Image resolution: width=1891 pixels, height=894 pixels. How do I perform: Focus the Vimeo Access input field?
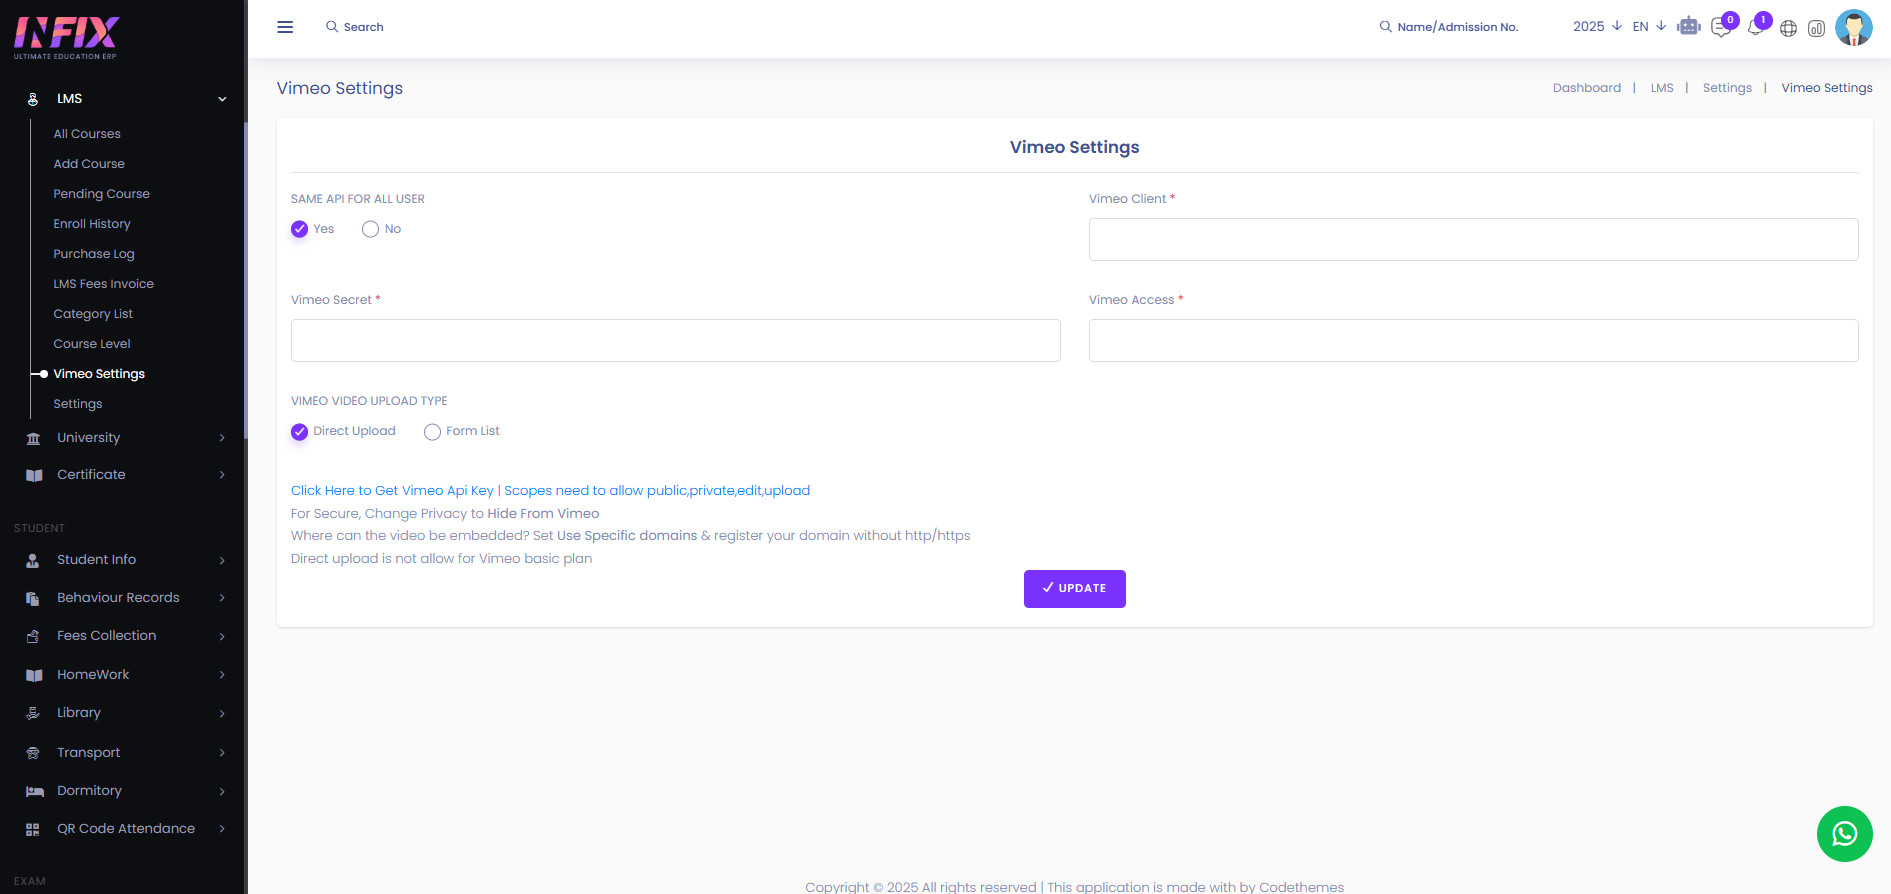(1473, 341)
